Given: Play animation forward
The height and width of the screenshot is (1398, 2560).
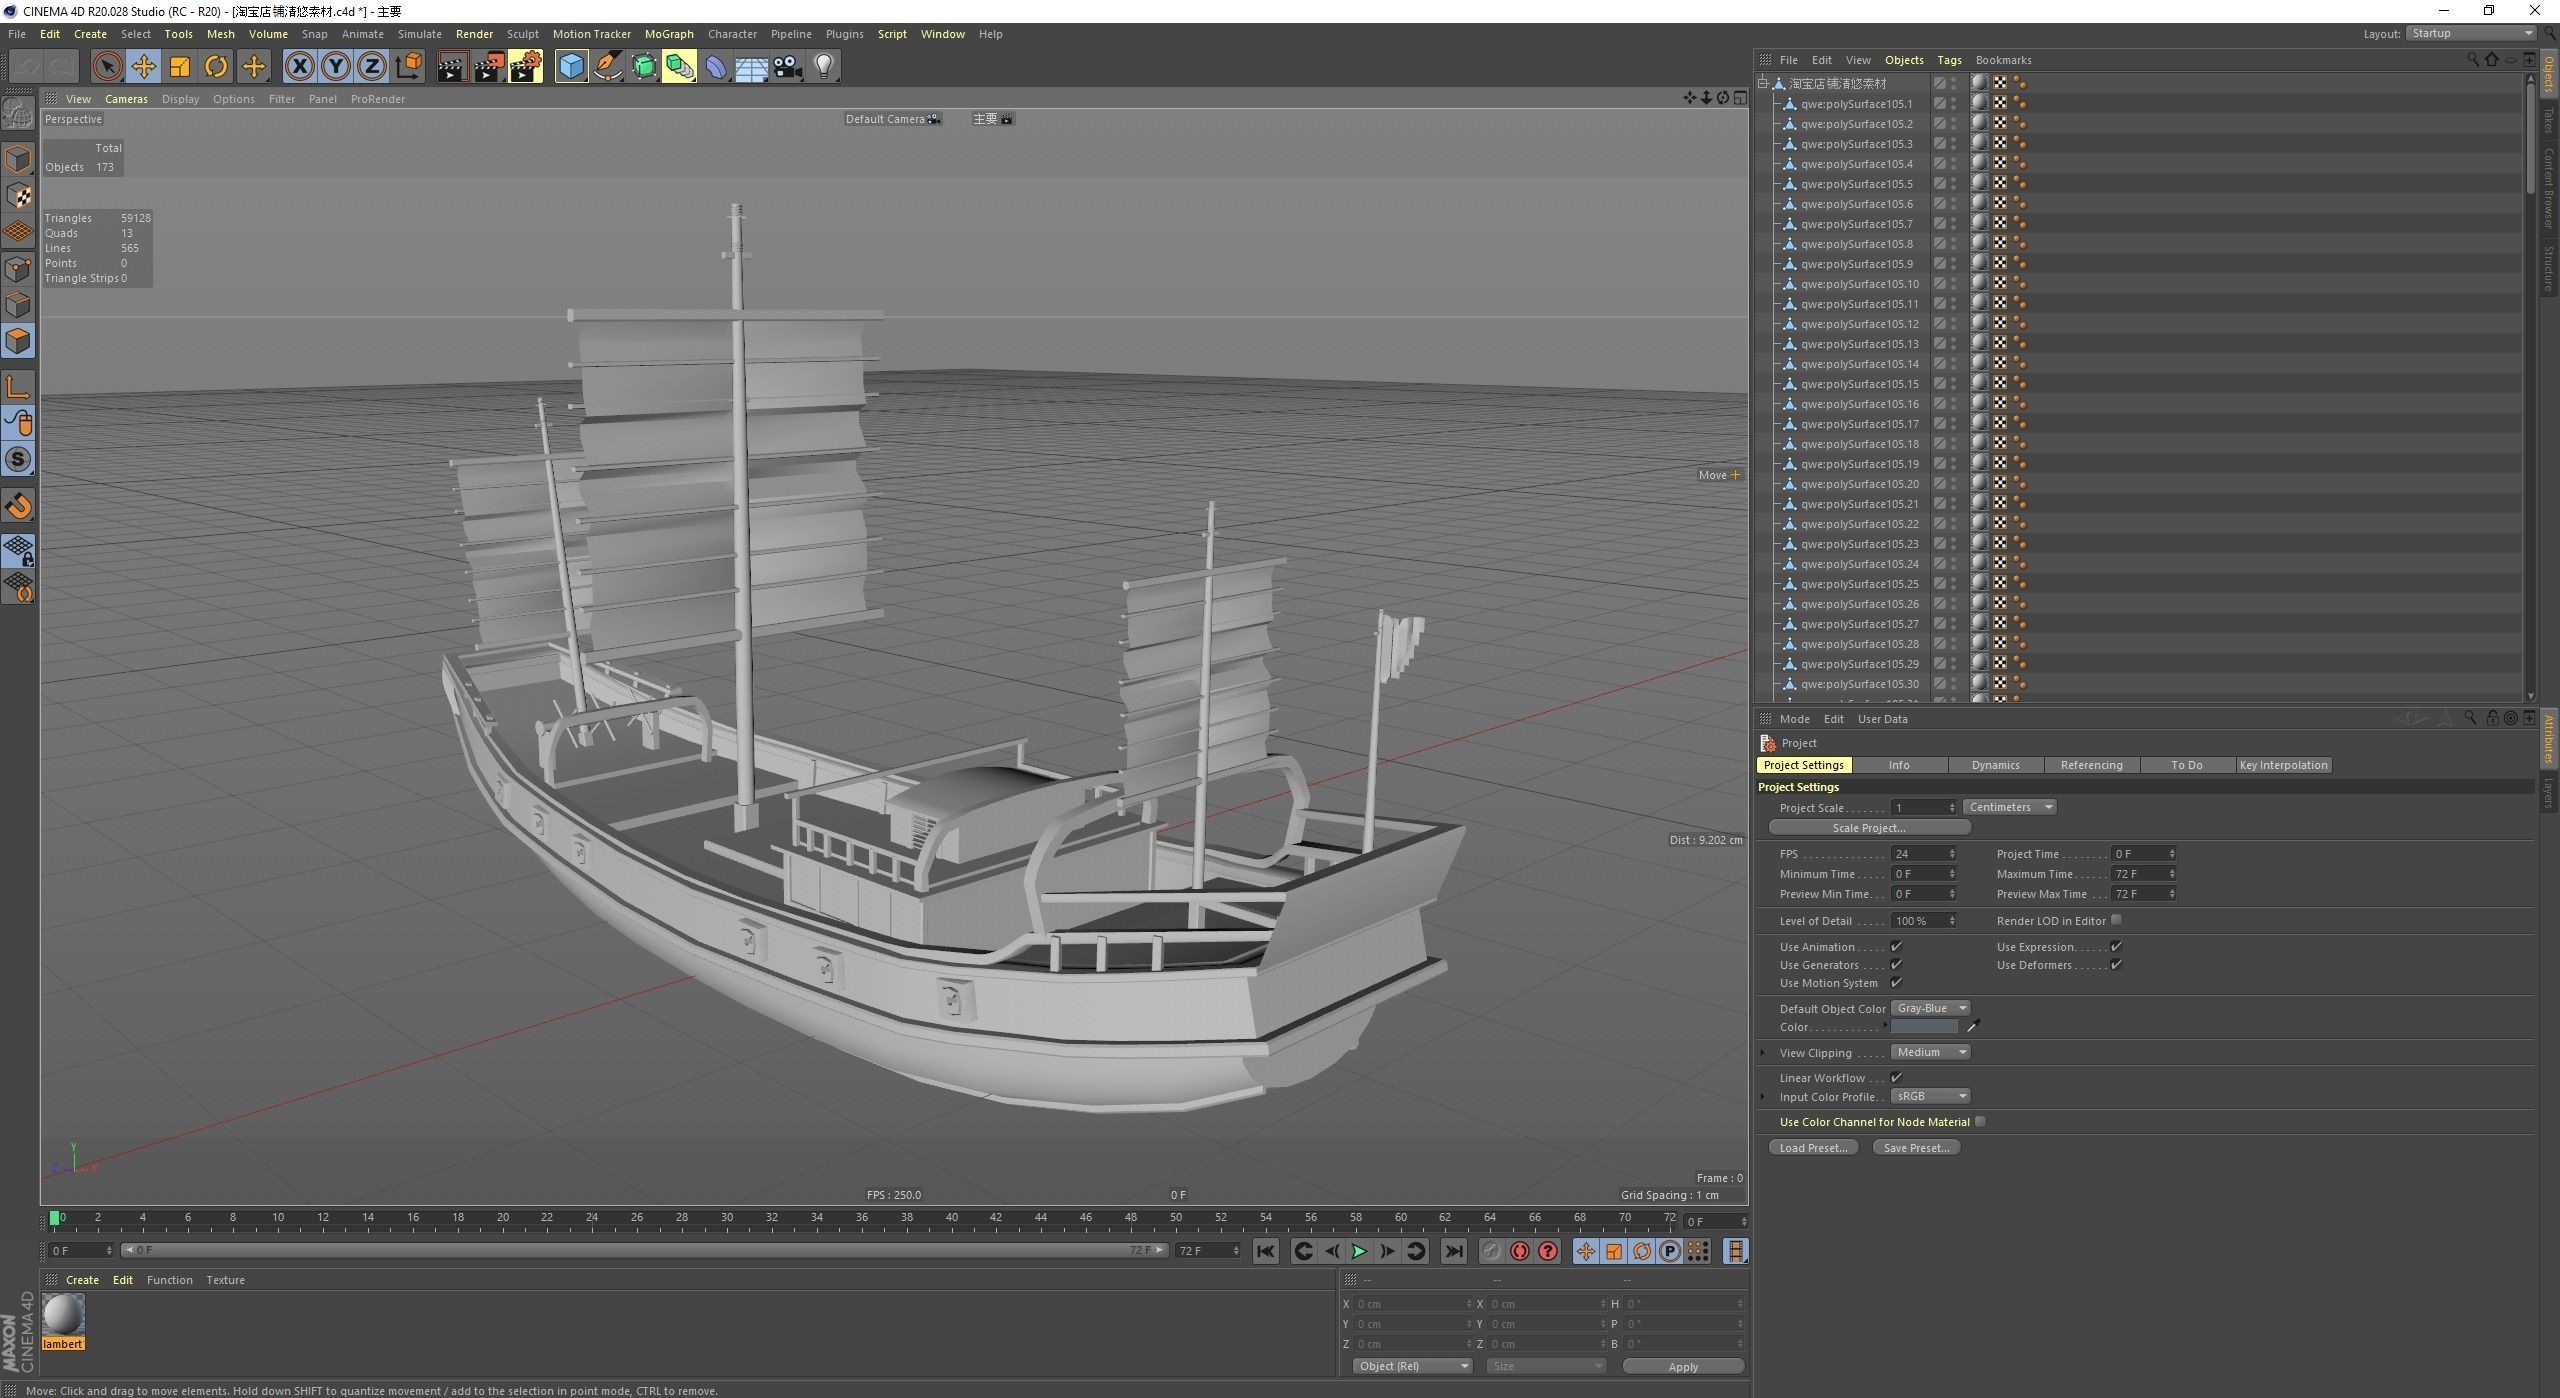Looking at the screenshot, I should (x=1359, y=1251).
